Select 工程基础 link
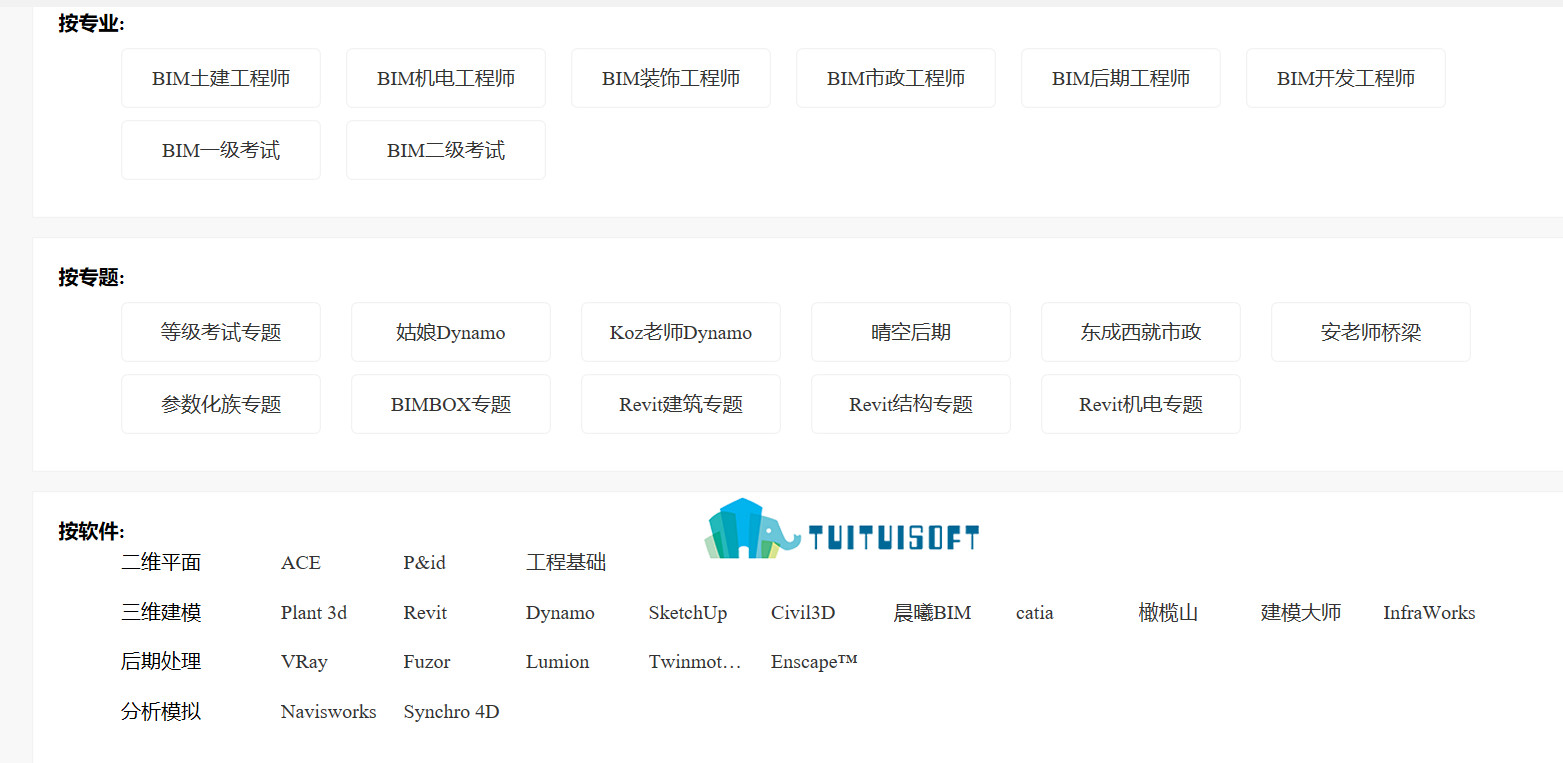Image resolution: width=1563 pixels, height=763 pixels. 566,563
